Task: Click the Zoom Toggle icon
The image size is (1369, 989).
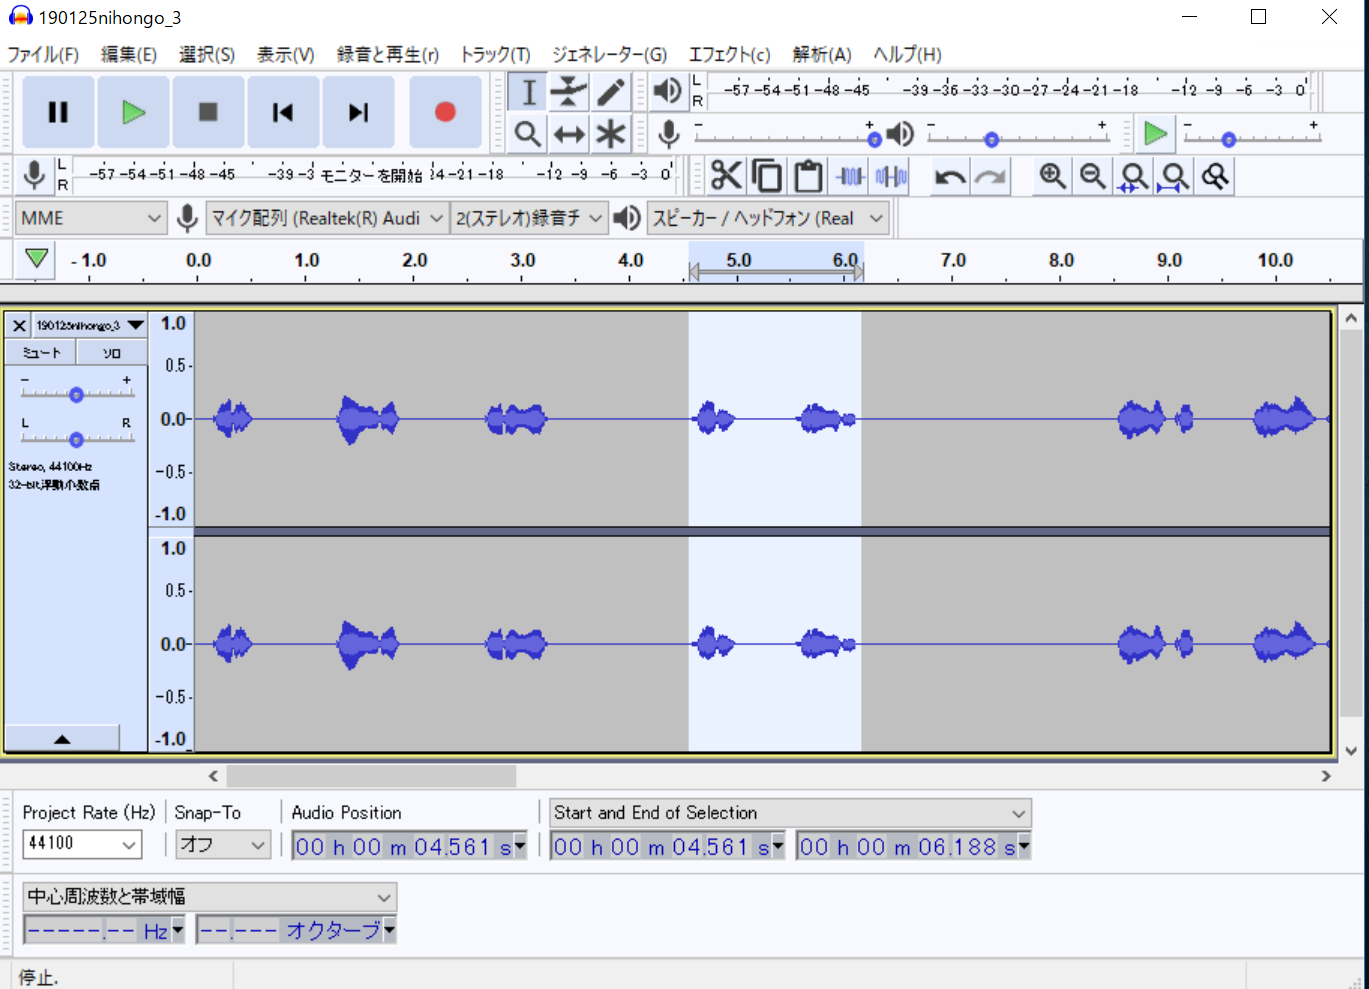Action: pyautogui.click(x=1216, y=176)
